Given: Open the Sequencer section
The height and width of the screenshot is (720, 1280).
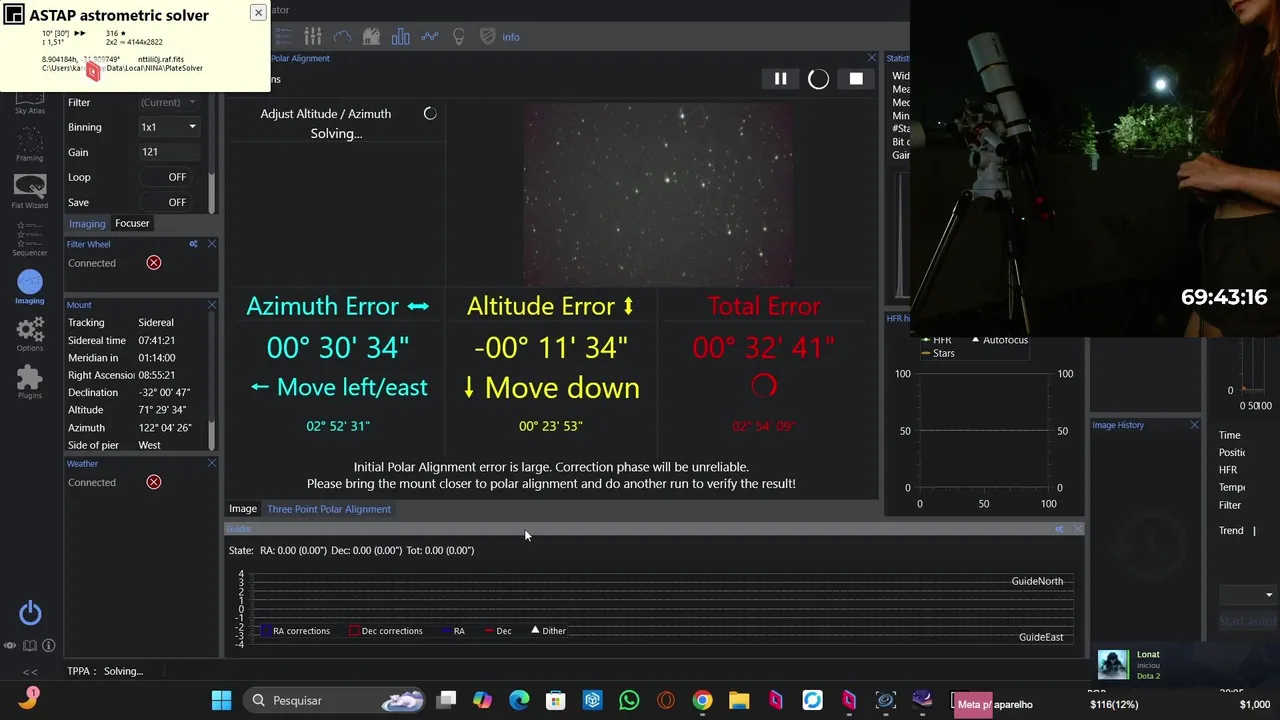Looking at the screenshot, I should (x=29, y=240).
